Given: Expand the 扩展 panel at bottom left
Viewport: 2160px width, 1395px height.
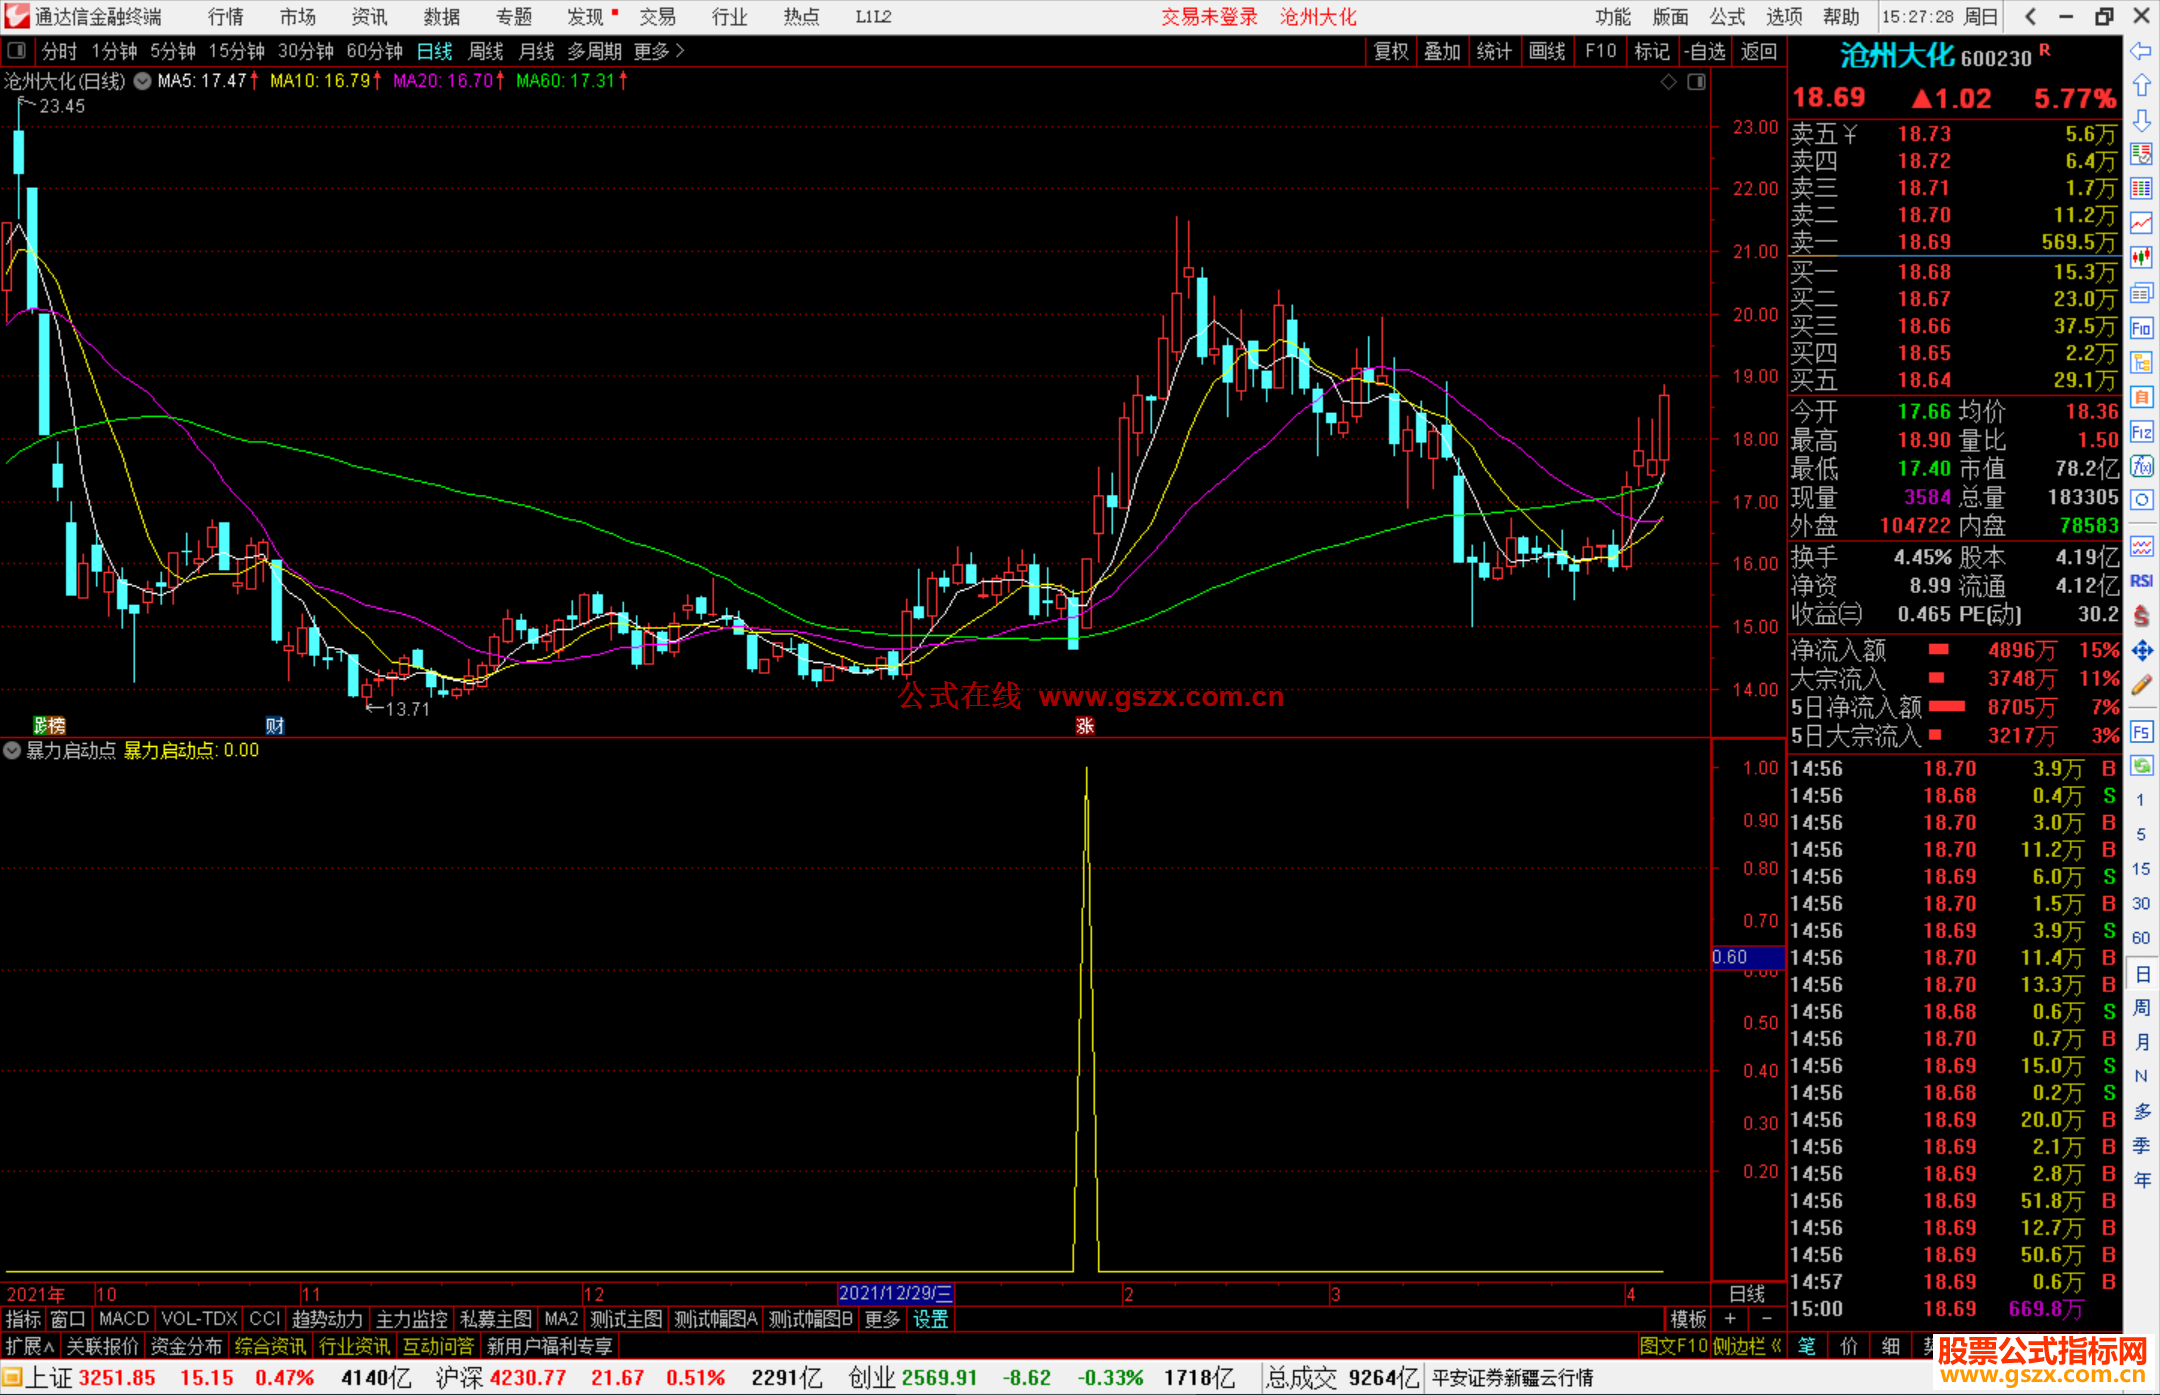Looking at the screenshot, I should tap(30, 1346).
